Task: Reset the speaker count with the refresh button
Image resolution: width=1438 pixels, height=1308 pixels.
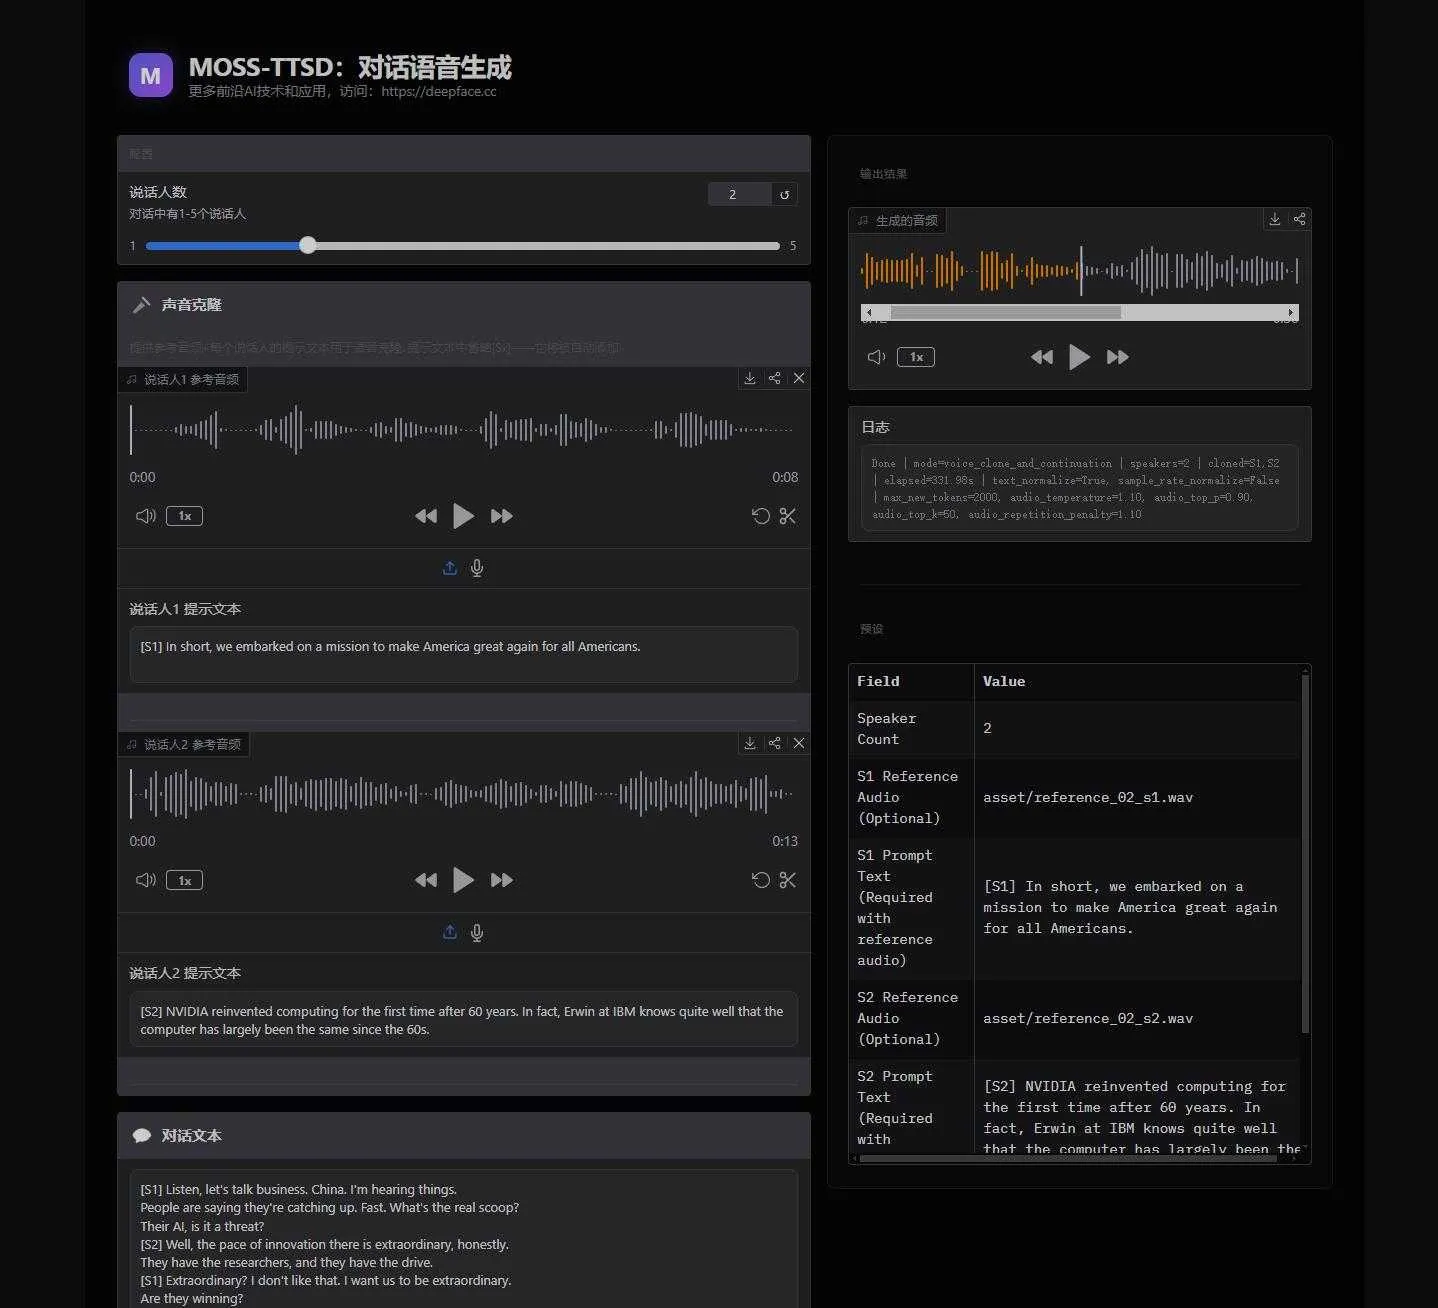Action: (x=784, y=194)
